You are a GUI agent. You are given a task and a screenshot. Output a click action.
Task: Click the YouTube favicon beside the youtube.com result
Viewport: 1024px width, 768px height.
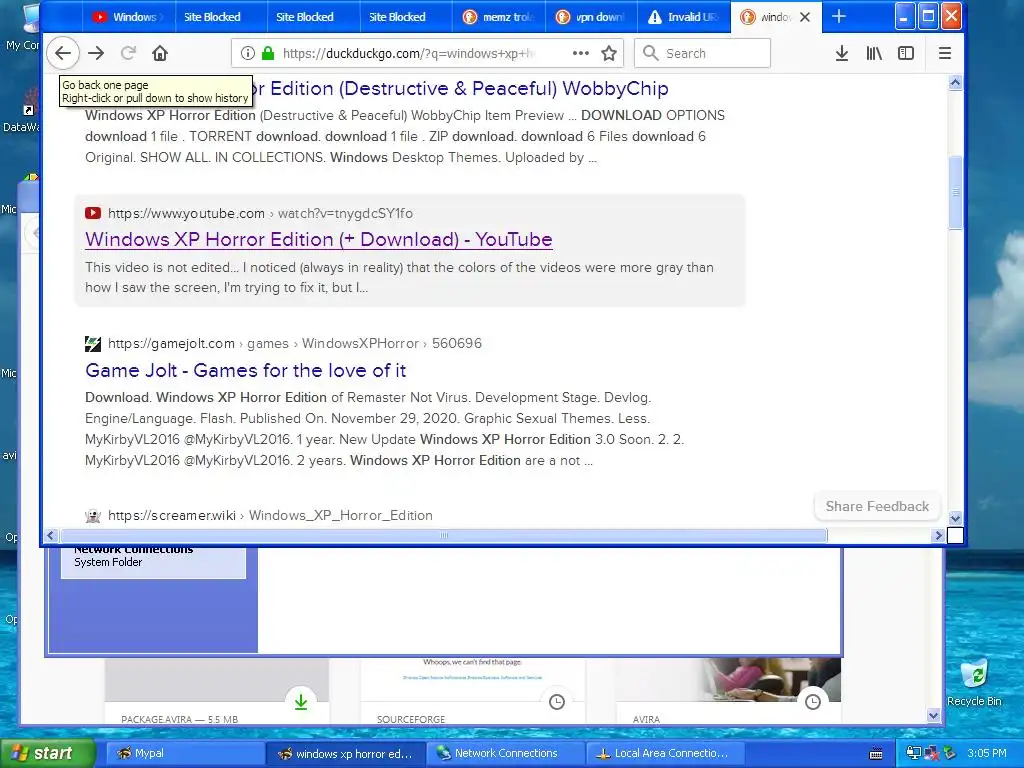(x=93, y=213)
